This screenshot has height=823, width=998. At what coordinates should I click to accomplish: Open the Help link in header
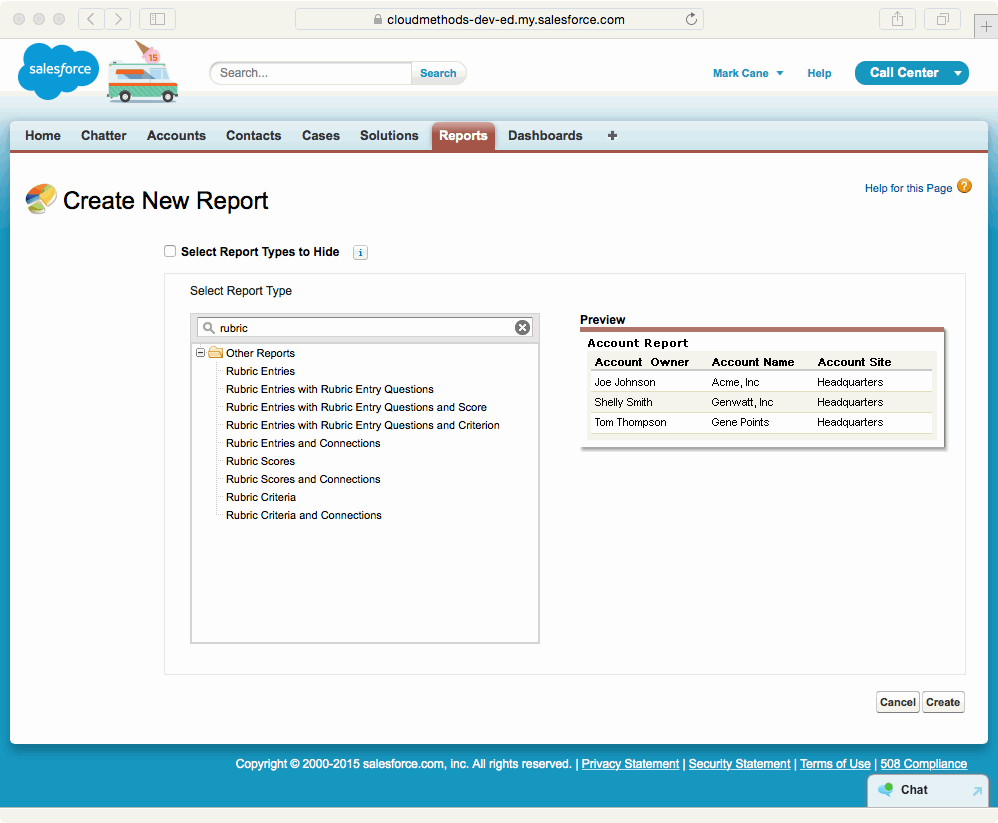click(819, 73)
